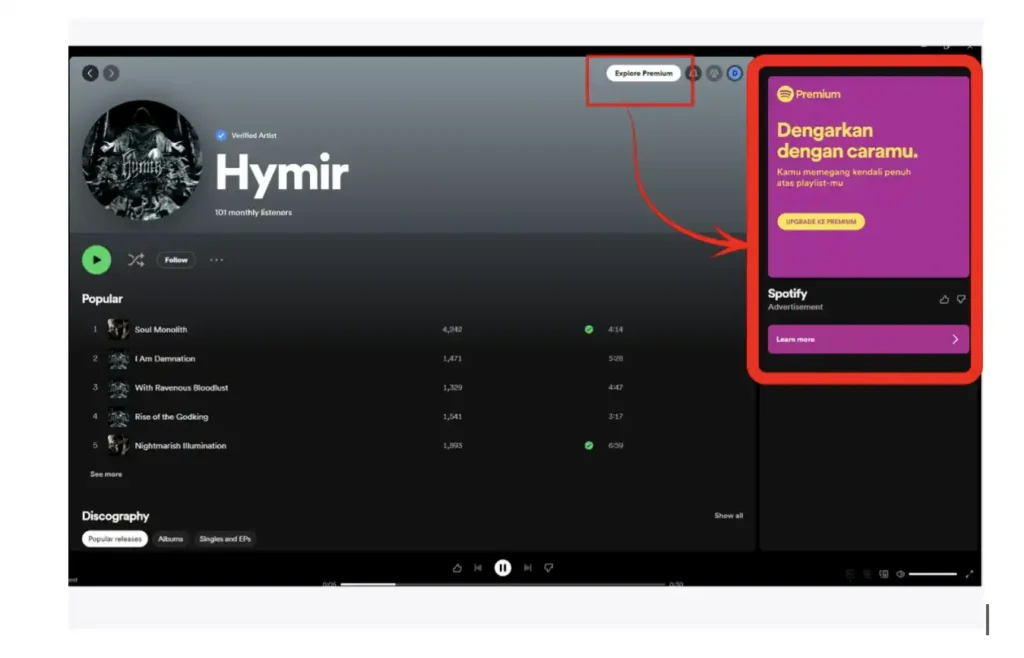Viewport: 1024px width, 658px height.
Task: Pause playback with the pause button
Action: (502, 568)
